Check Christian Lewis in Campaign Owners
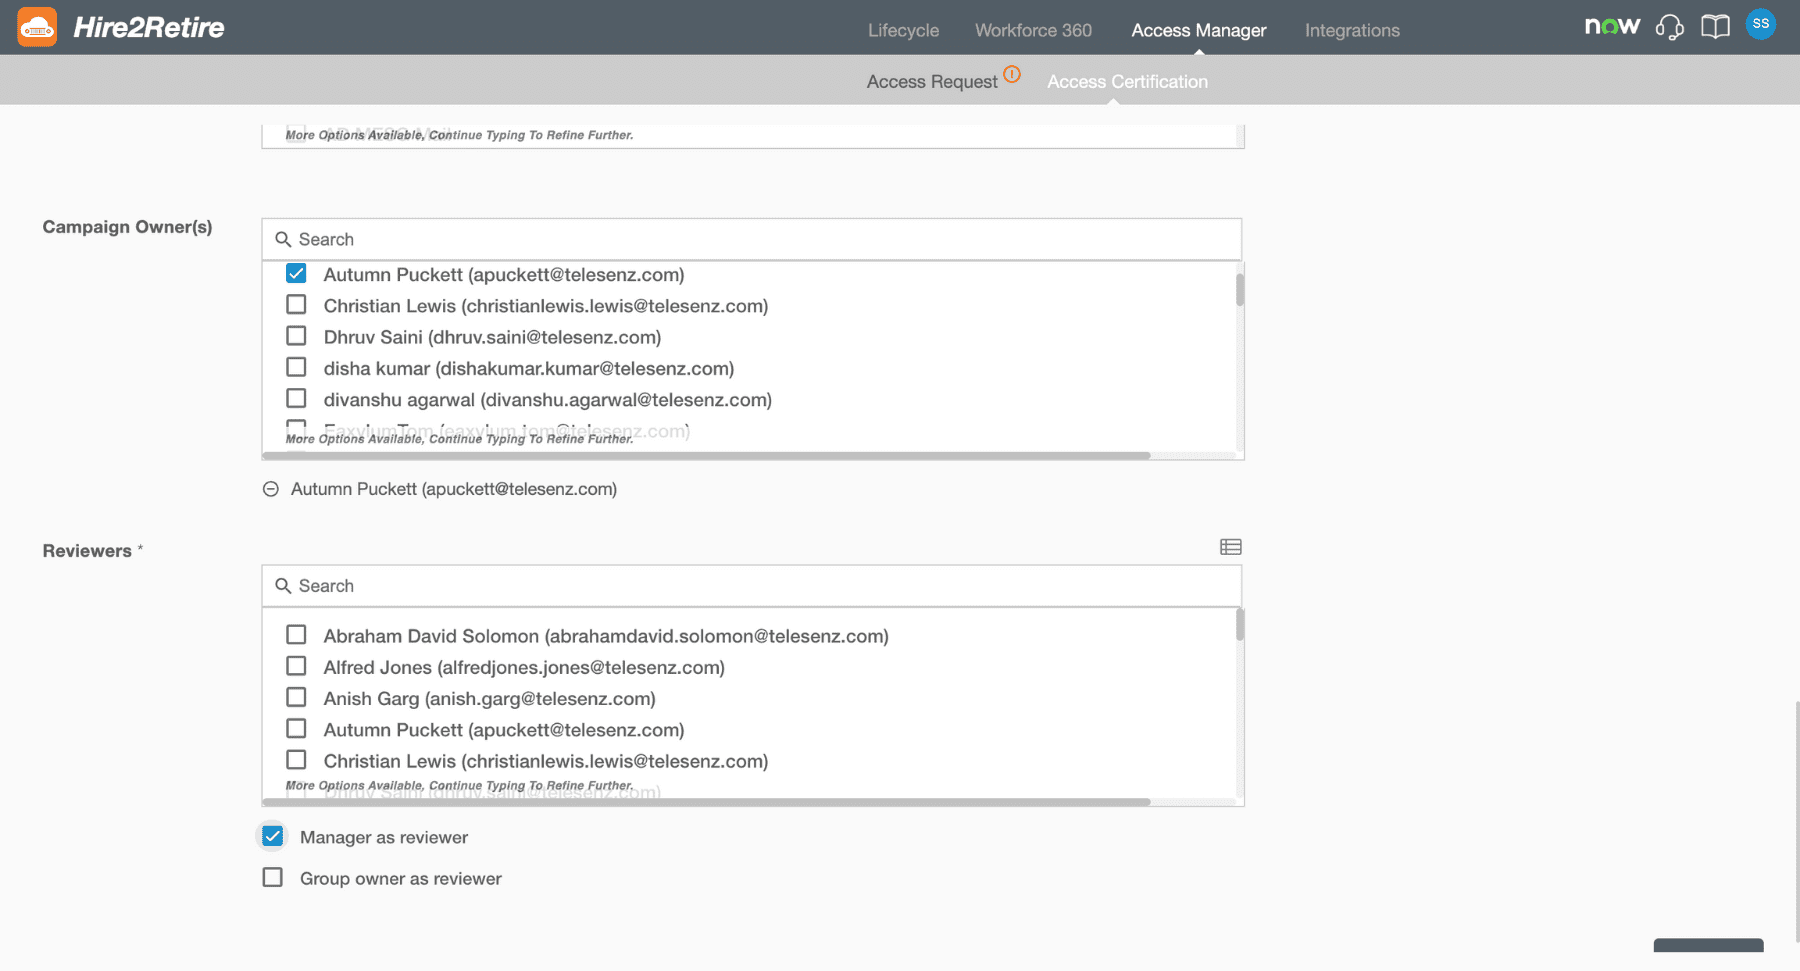1800x971 pixels. click(296, 305)
